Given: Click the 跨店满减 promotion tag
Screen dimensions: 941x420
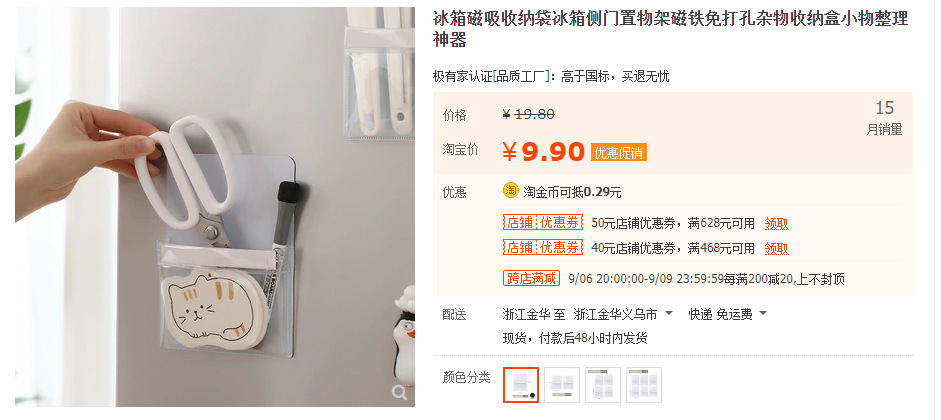Looking at the screenshot, I should 531,278.
